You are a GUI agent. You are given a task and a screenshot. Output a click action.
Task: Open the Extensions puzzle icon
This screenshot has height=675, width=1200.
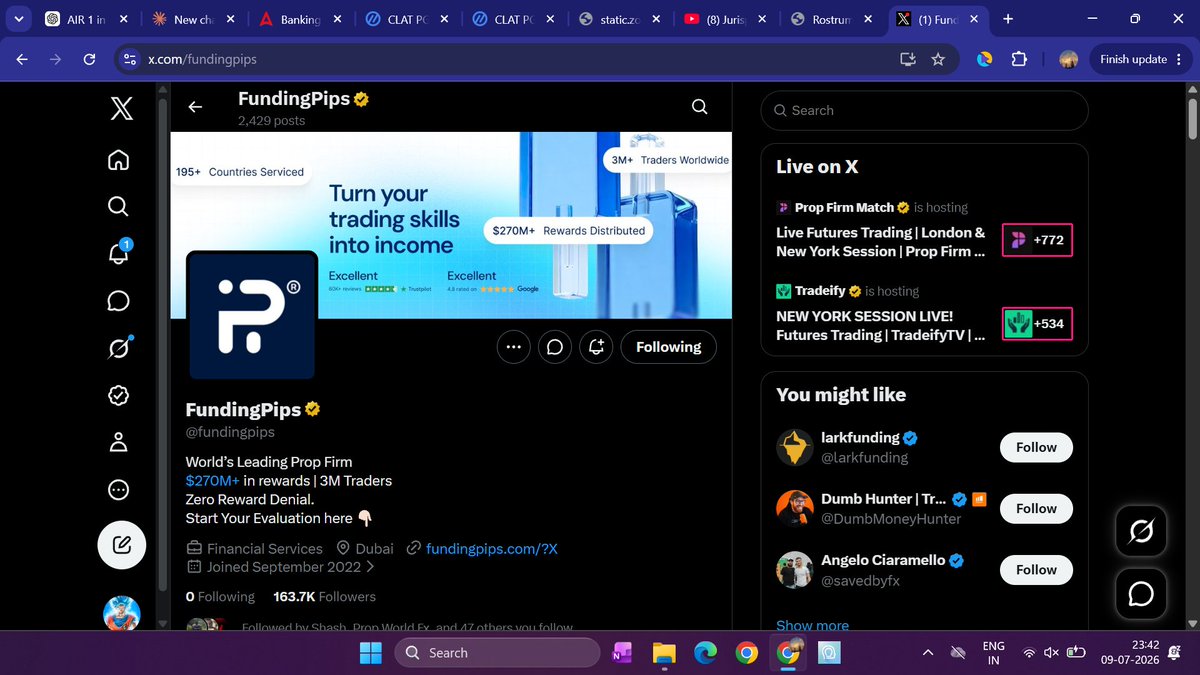pos(1019,59)
